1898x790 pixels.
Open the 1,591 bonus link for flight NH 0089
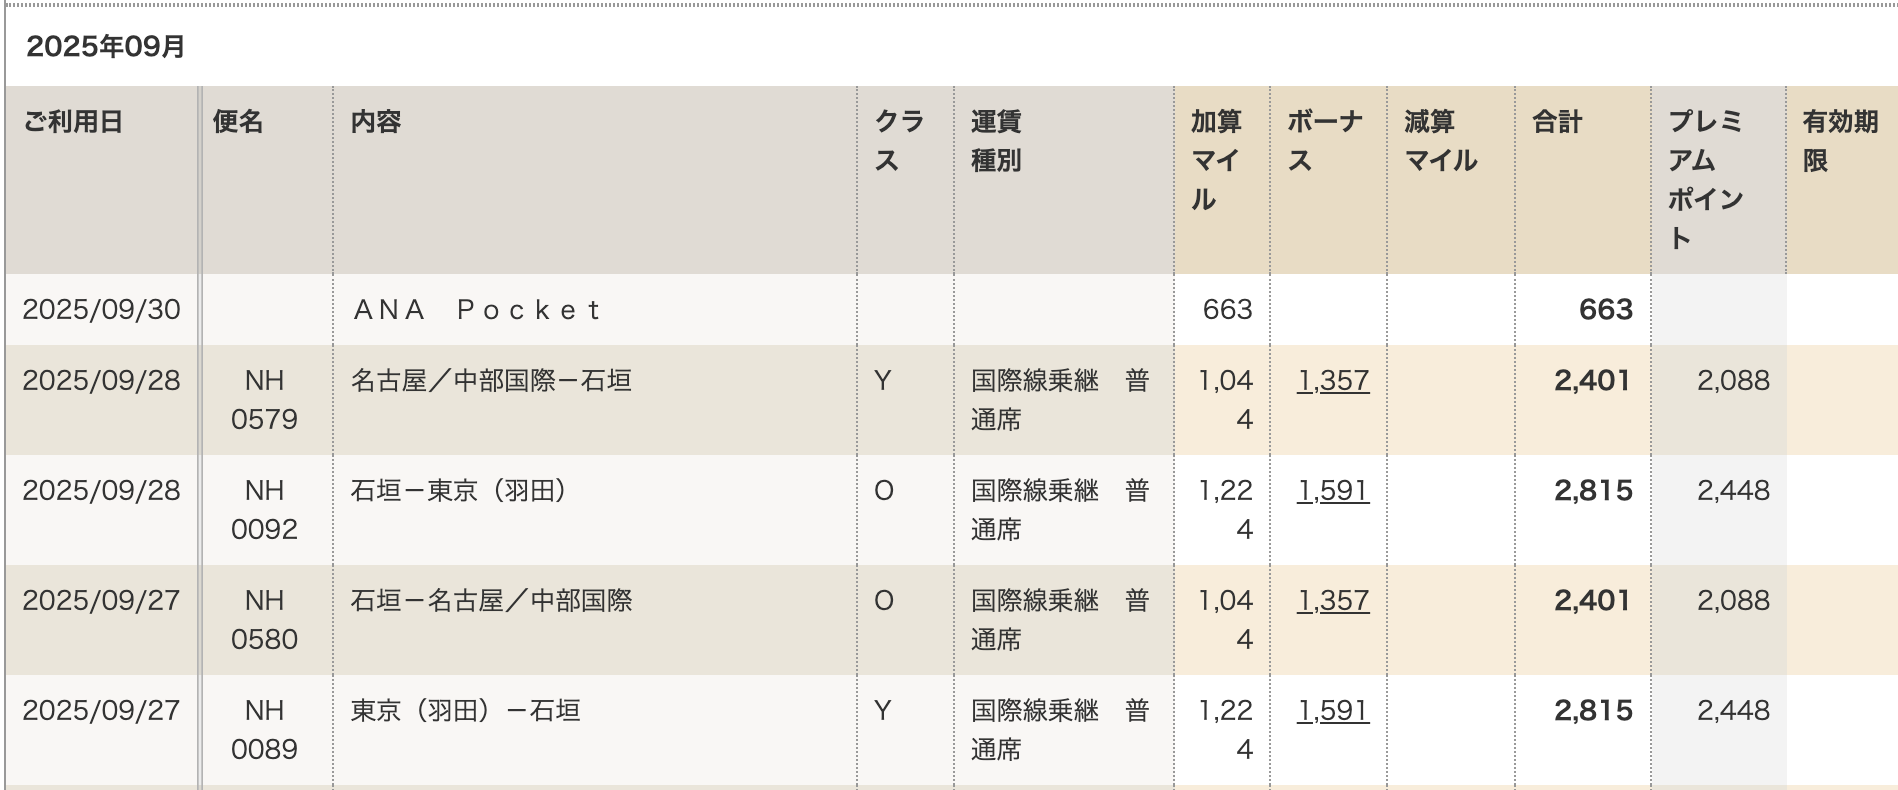[x=1332, y=711]
